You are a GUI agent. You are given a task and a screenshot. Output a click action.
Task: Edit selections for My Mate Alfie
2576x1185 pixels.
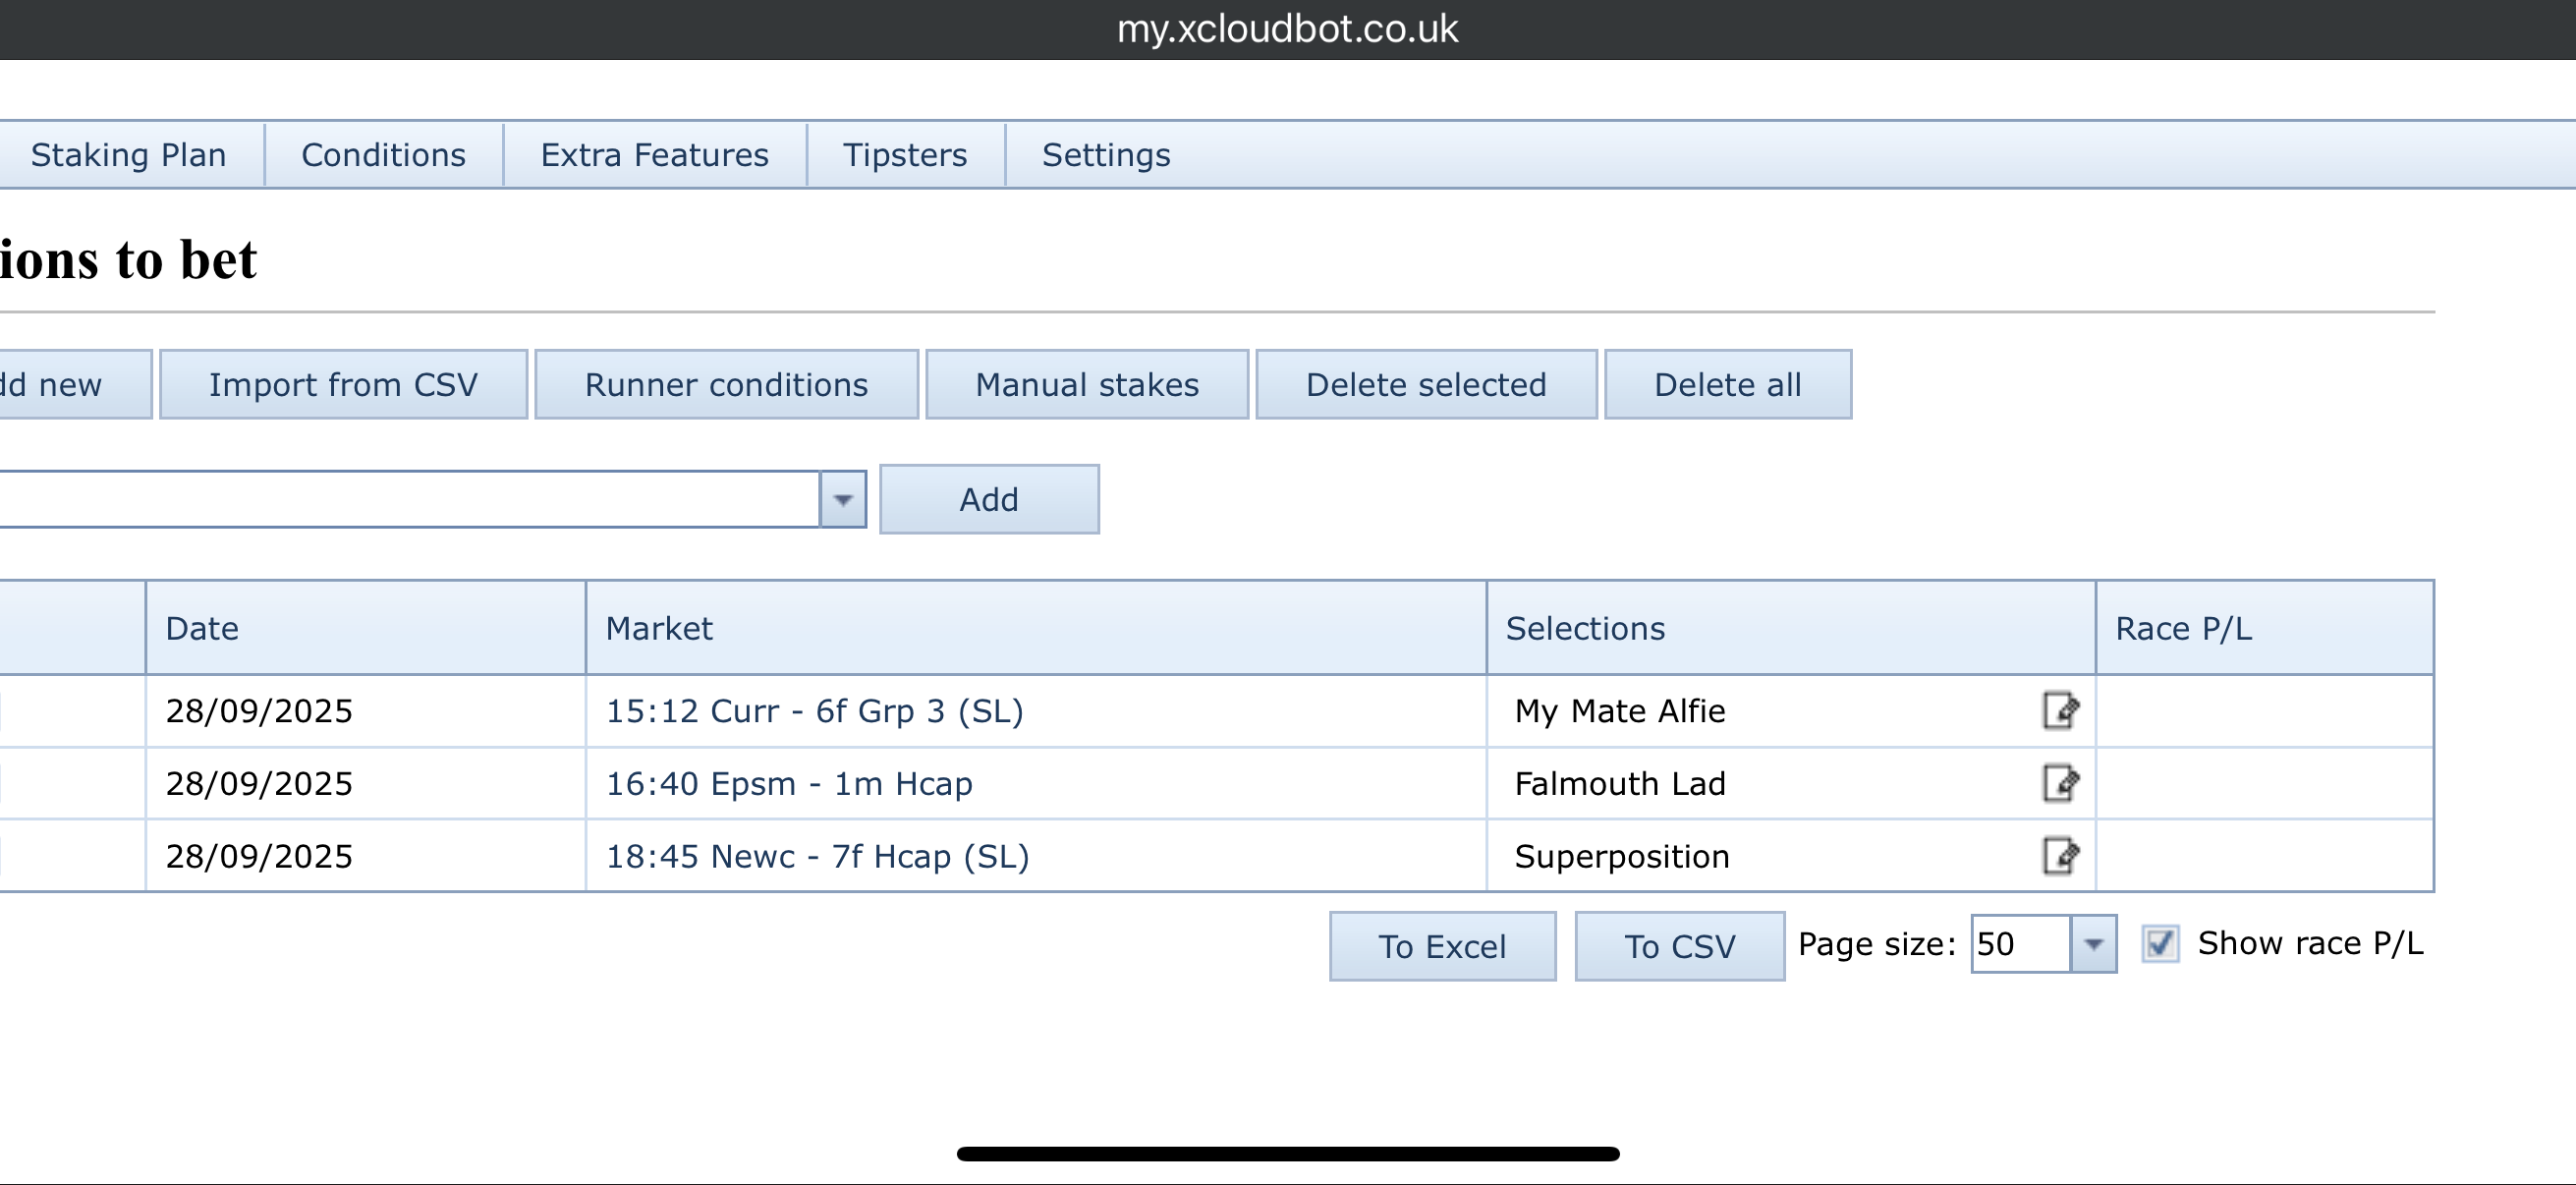2059,710
